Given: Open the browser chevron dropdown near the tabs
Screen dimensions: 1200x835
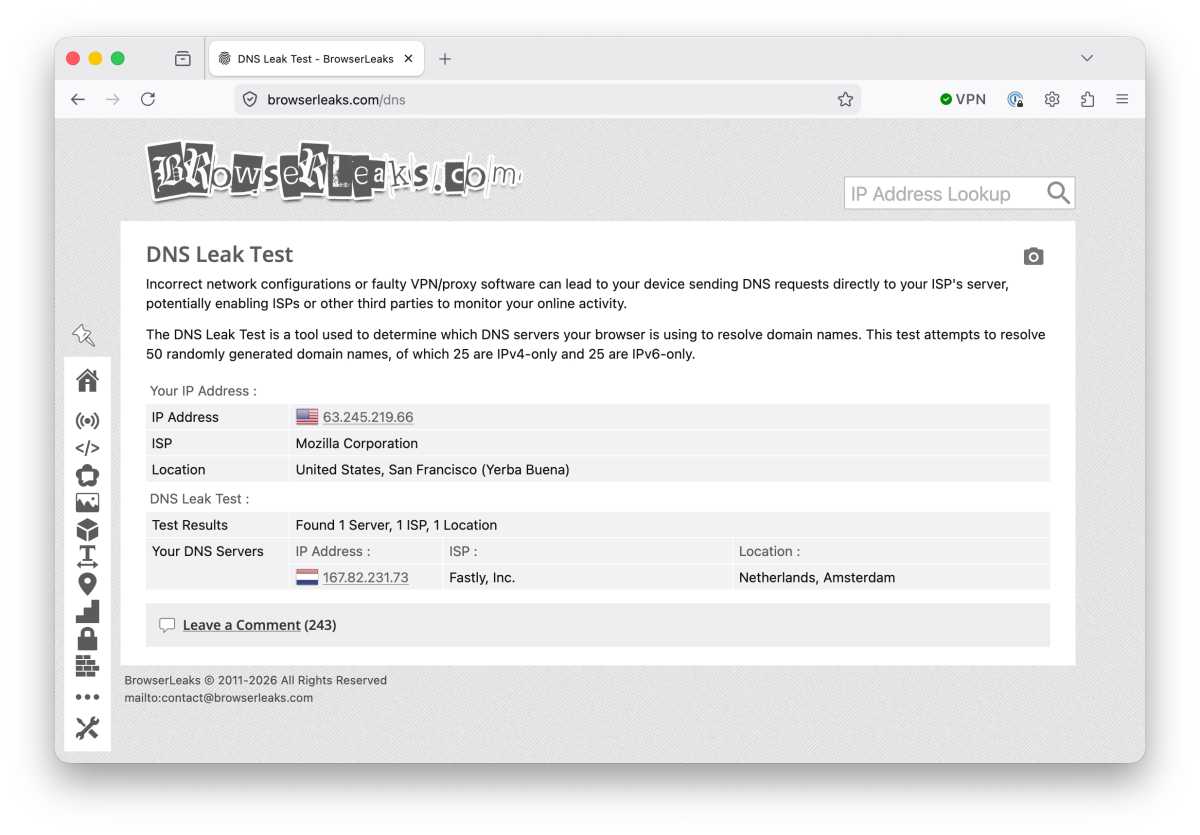Looking at the screenshot, I should pyautogui.click(x=1086, y=58).
